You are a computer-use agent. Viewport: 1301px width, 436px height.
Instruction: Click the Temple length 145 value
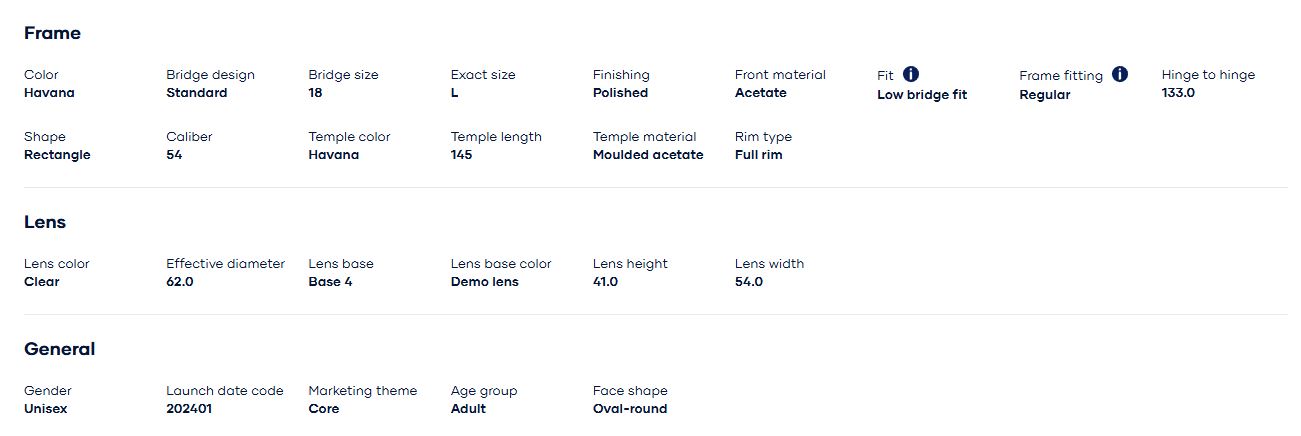point(461,155)
